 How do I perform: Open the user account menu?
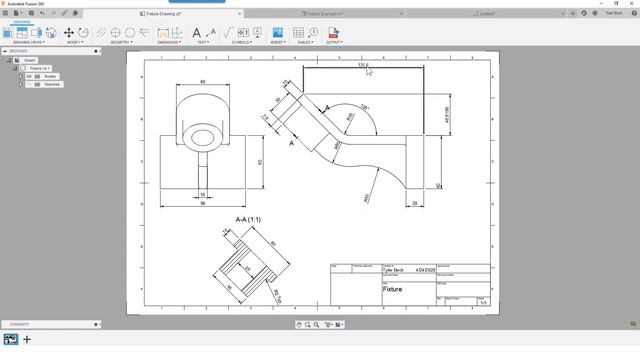[614, 13]
